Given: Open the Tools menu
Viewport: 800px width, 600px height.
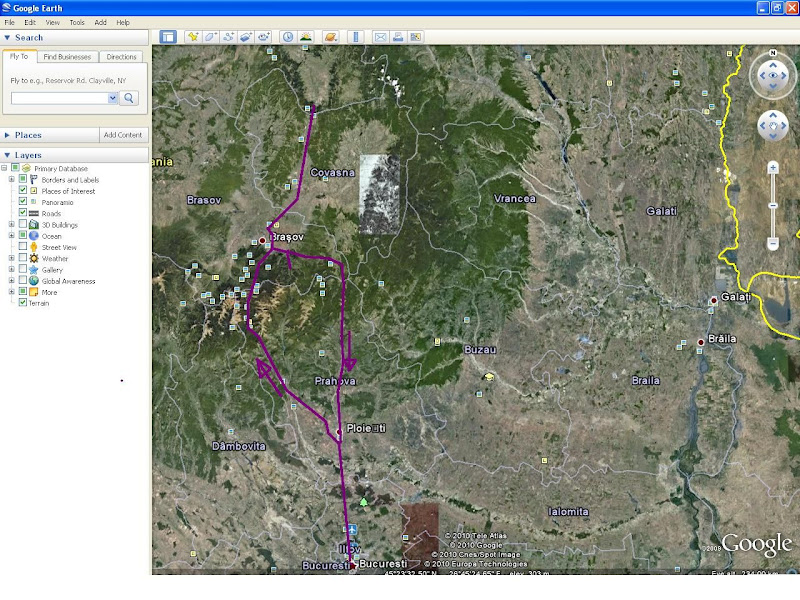Looking at the screenshot, I should (77, 22).
